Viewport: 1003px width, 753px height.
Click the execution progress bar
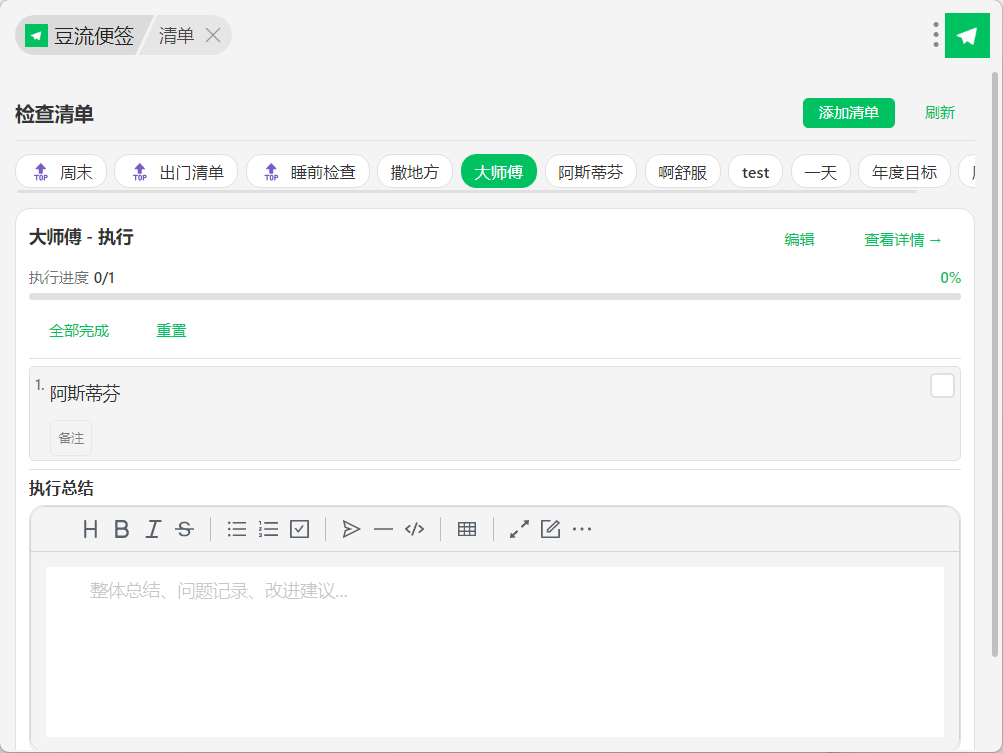point(494,297)
